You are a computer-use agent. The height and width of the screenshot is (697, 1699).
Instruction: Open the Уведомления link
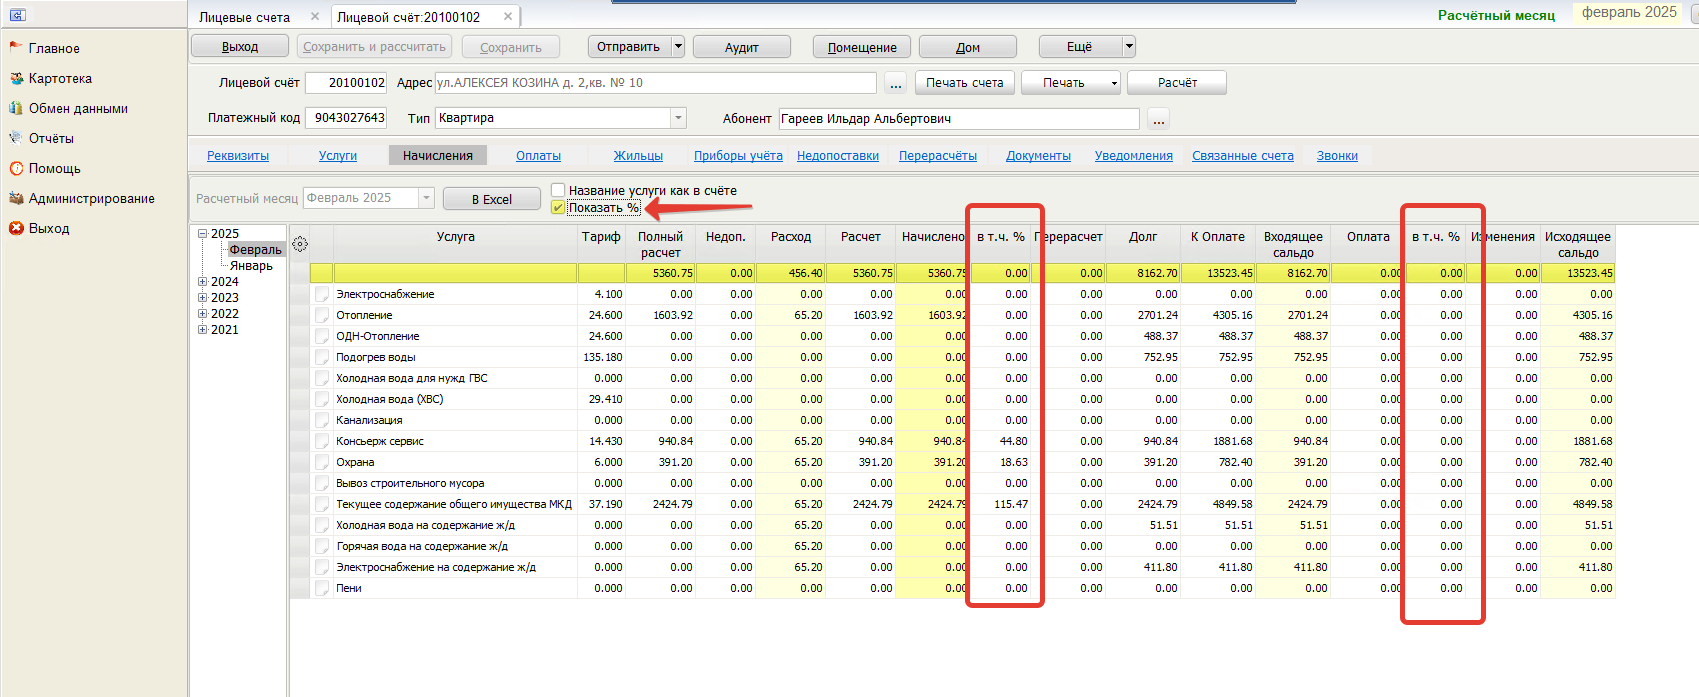pyautogui.click(x=1134, y=156)
